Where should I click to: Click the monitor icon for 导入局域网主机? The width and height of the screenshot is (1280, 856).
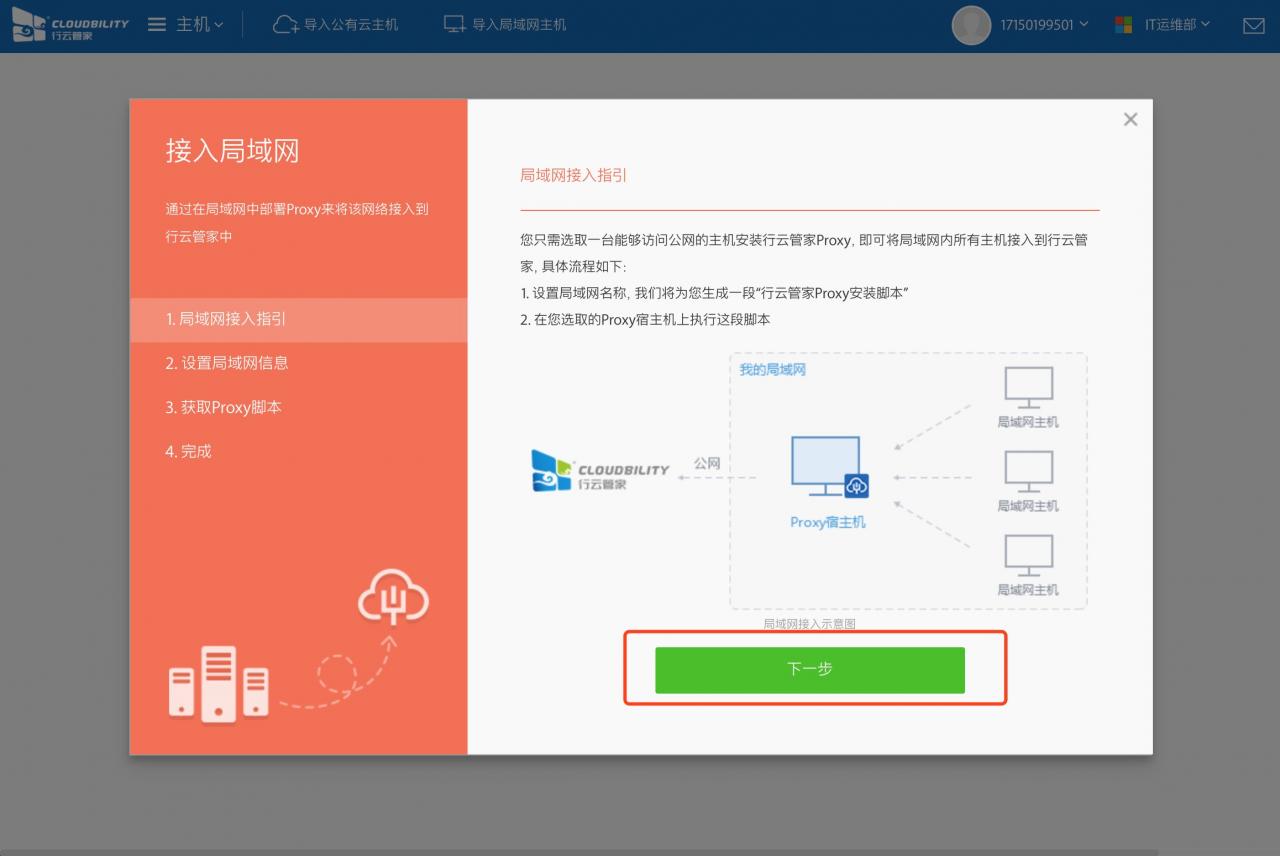click(455, 25)
